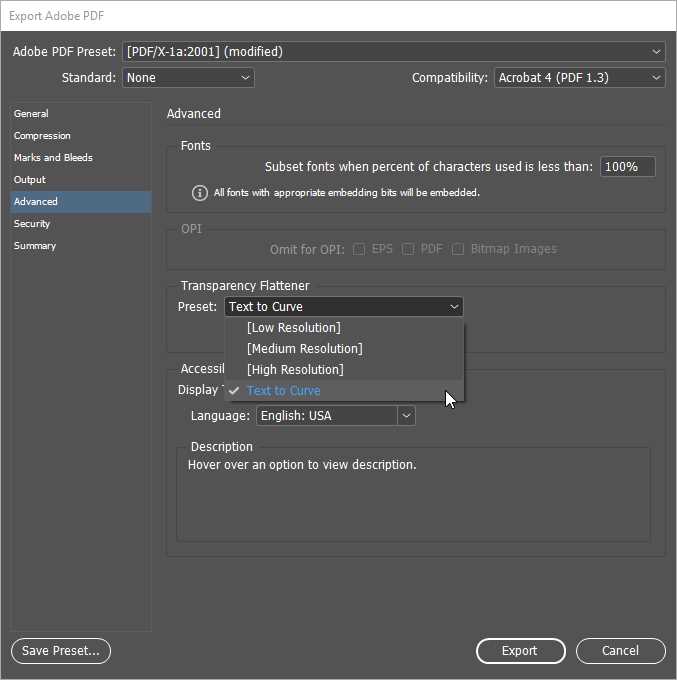Click the subset fonts percentage field
This screenshot has height=680, width=677.
pos(627,167)
